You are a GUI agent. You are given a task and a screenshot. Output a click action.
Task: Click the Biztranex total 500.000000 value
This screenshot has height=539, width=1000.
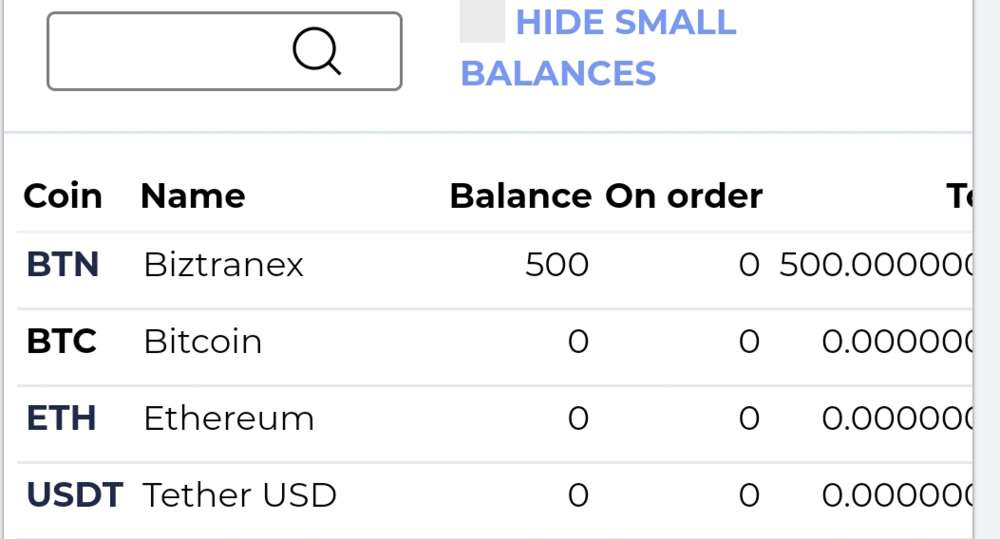[x=875, y=265]
